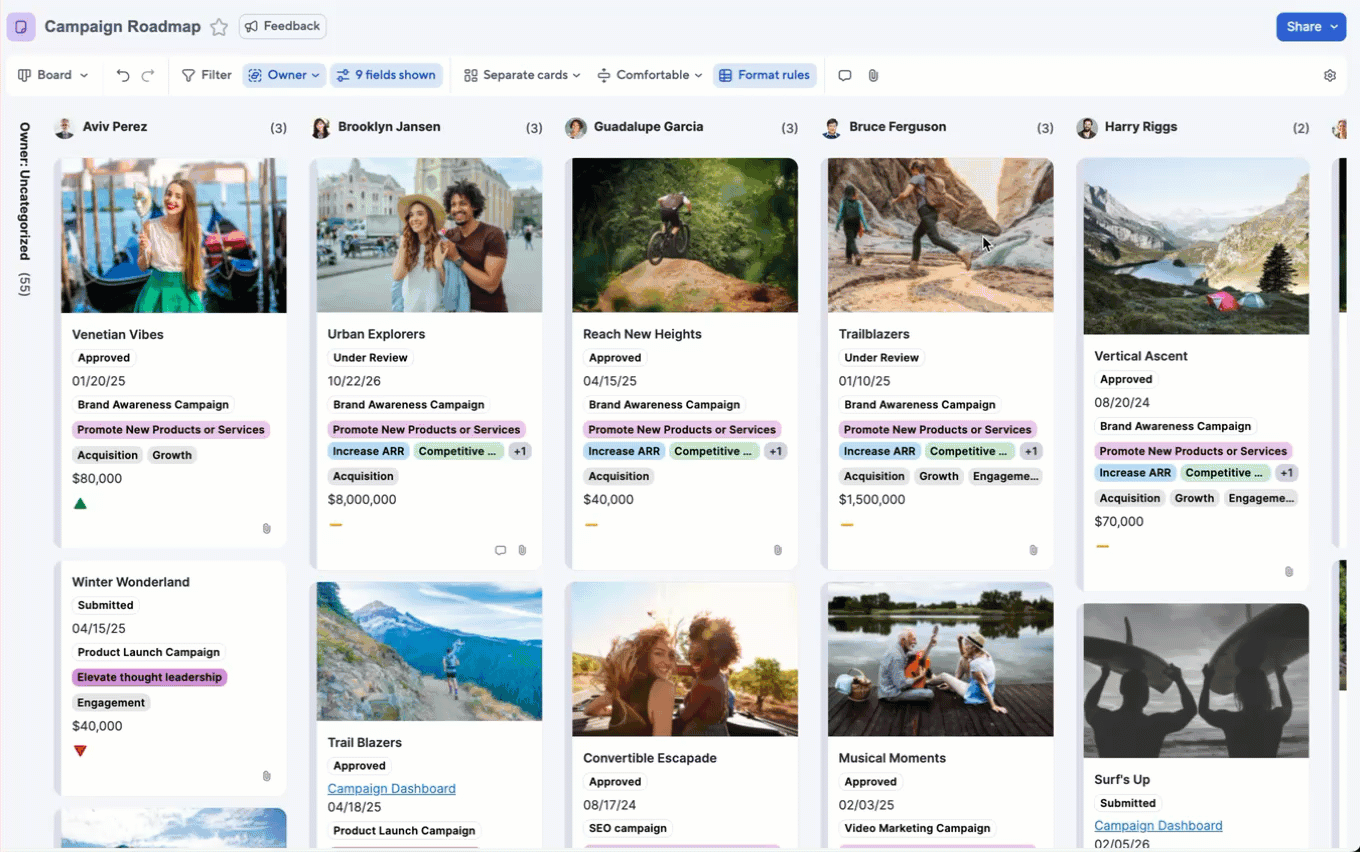
Task: Open the 9 fields shown selector
Action: pyautogui.click(x=386, y=75)
